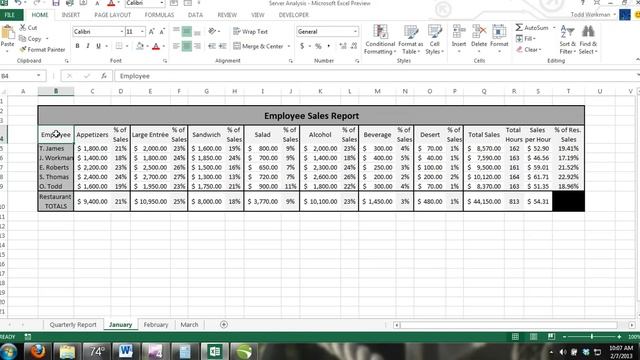Screen dimensions: 640x360
Task: Click Merge & Center button
Action: tap(258, 46)
